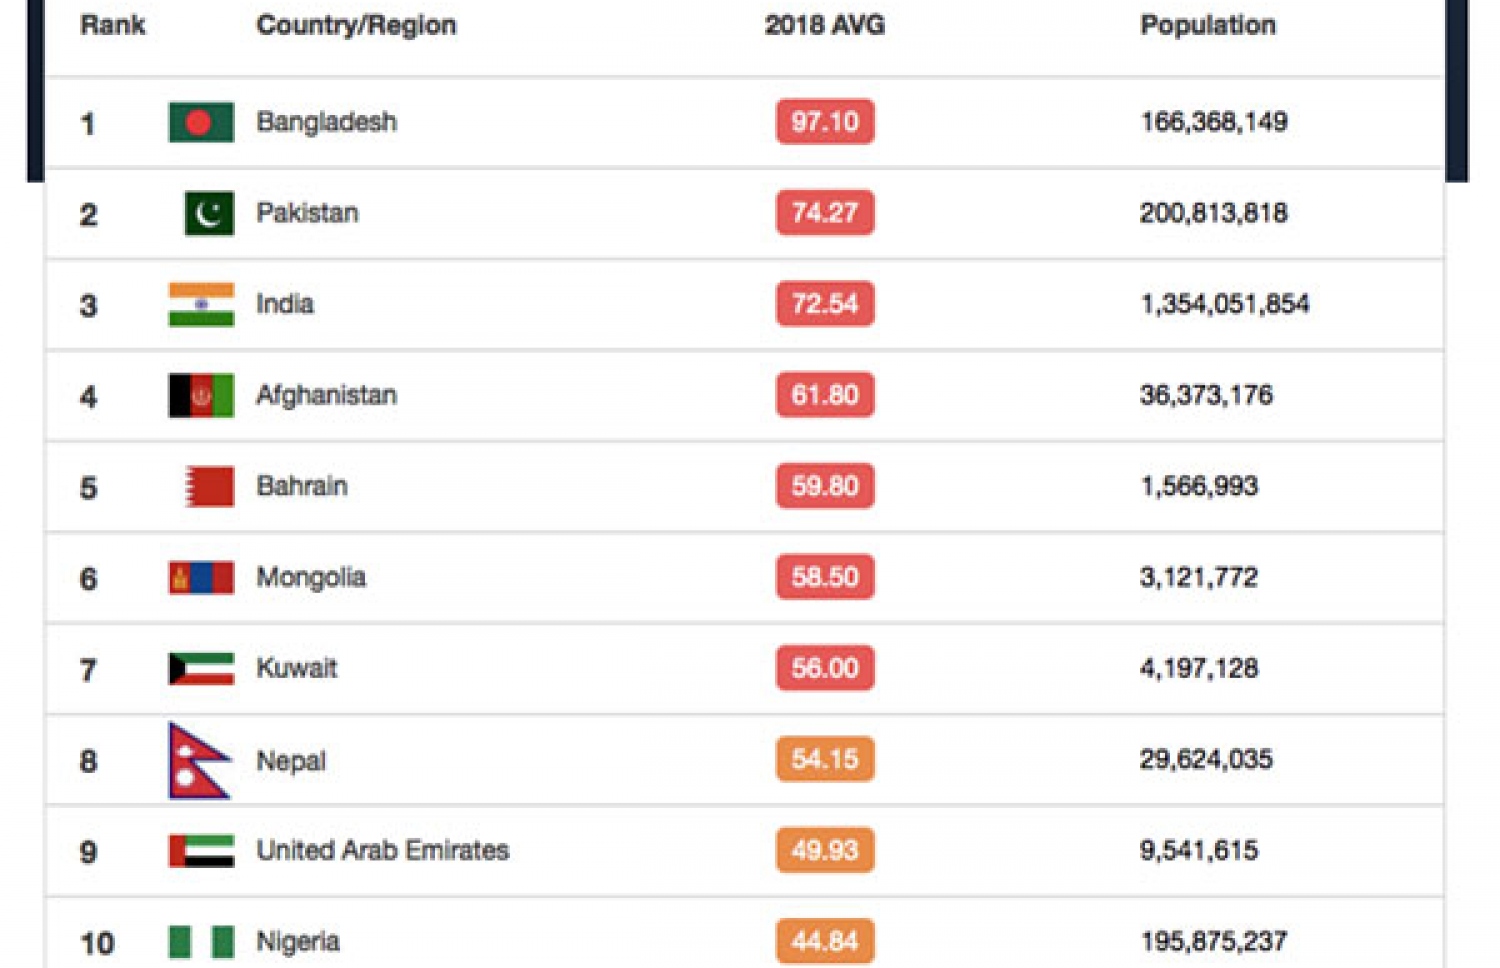Click the Nigeria flag icon
The height and width of the screenshot is (968, 1500).
(201, 942)
